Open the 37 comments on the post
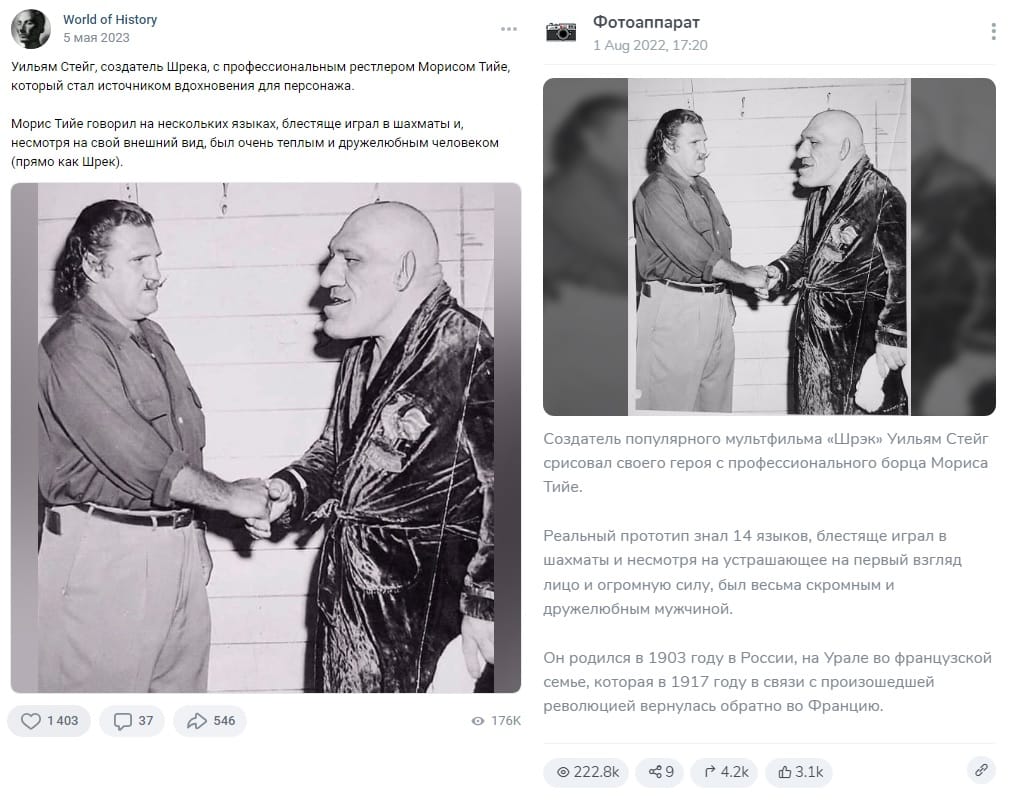The height and width of the screenshot is (801, 1012). (x=132, y=720)
